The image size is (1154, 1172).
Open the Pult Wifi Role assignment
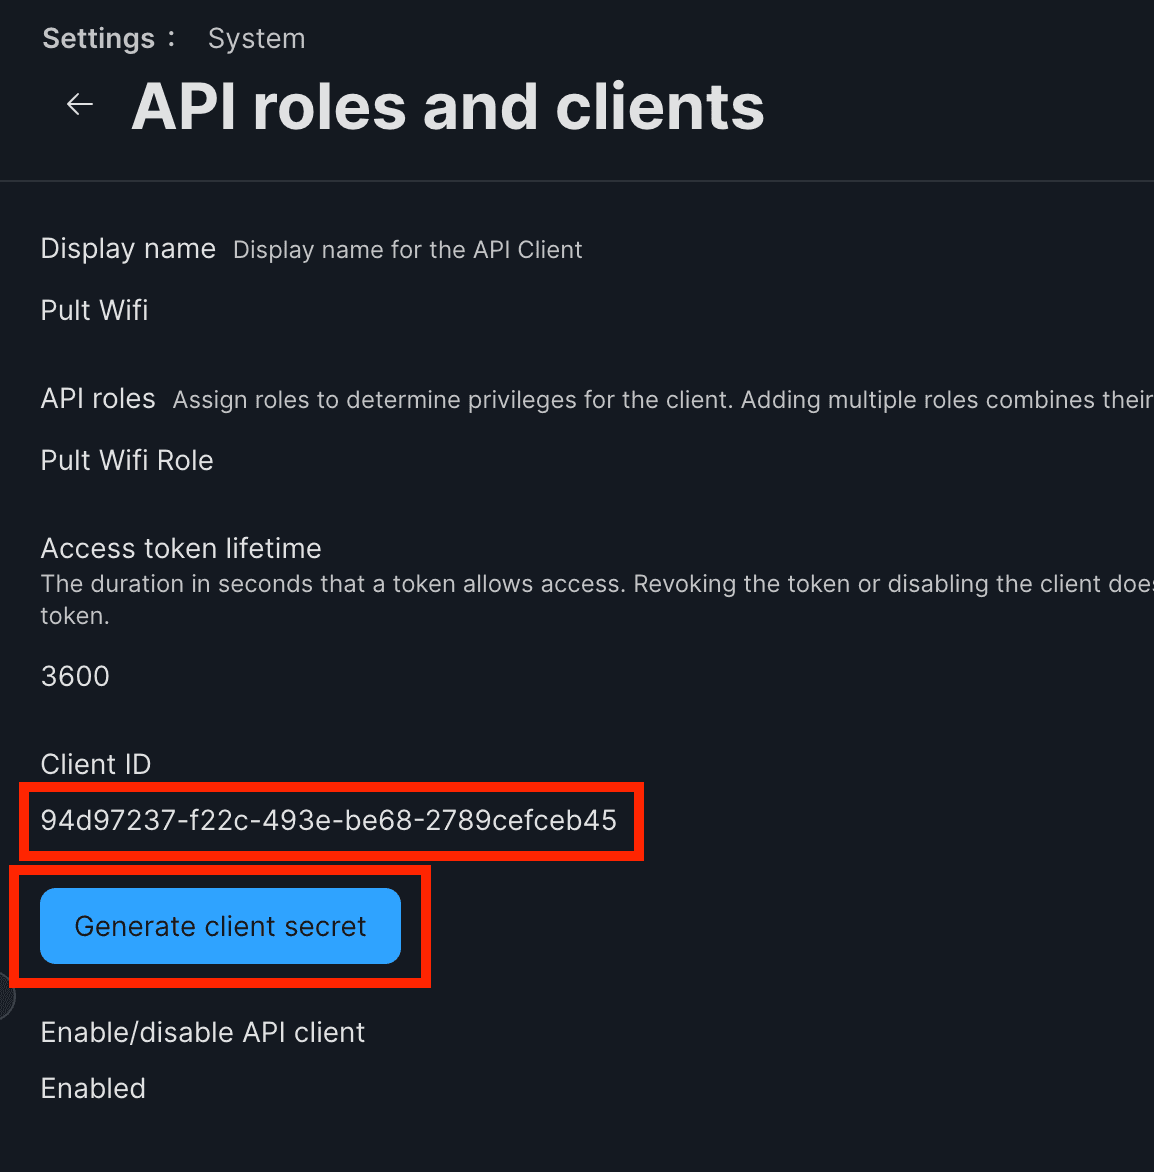tap(126, 460)
